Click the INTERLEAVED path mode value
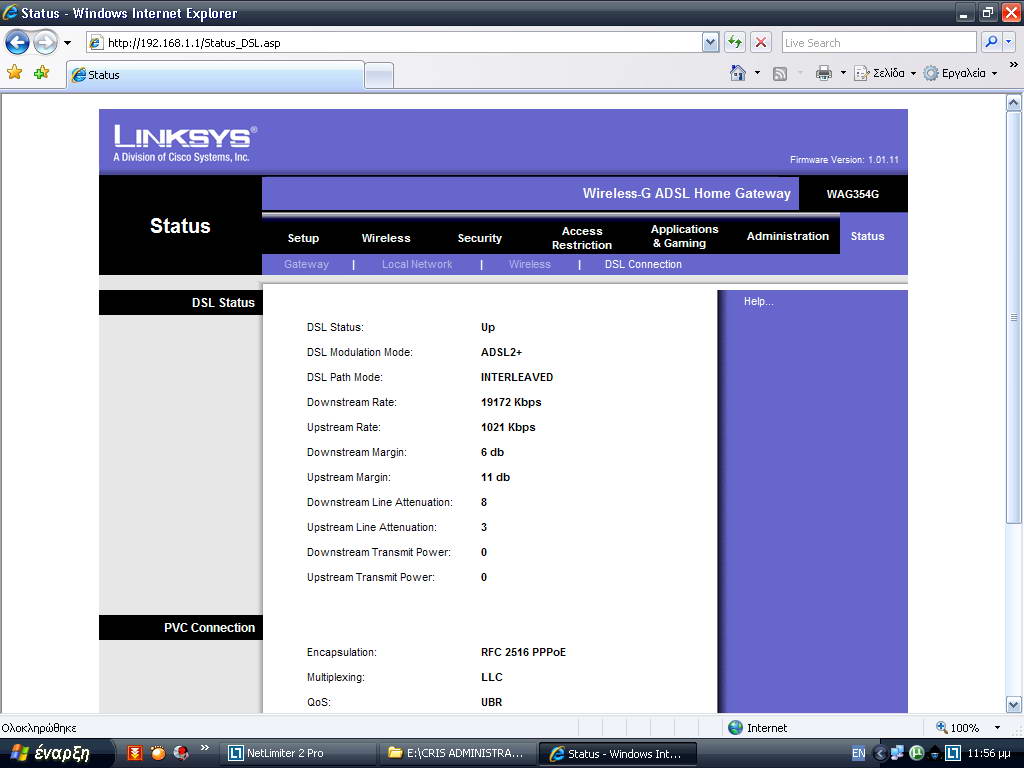Image resolution: width=1024 pixels, height=768 pixels. coord(517,377)
